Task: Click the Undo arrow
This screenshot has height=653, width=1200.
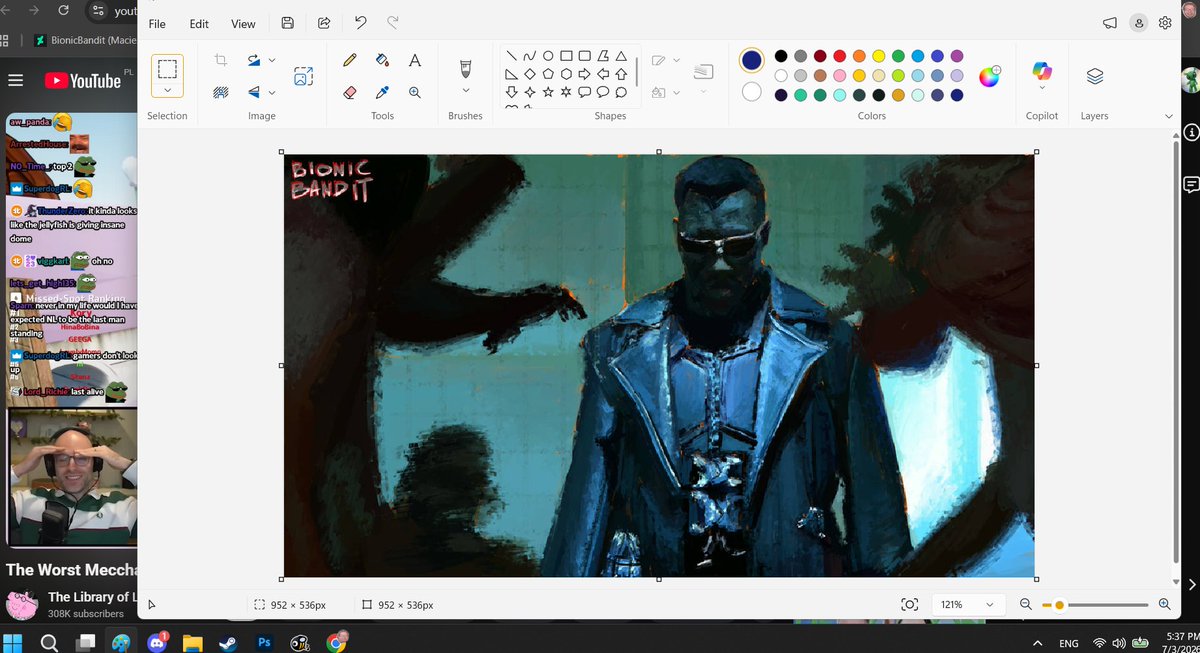Action: pyautogui.click(x=360, y=23)
